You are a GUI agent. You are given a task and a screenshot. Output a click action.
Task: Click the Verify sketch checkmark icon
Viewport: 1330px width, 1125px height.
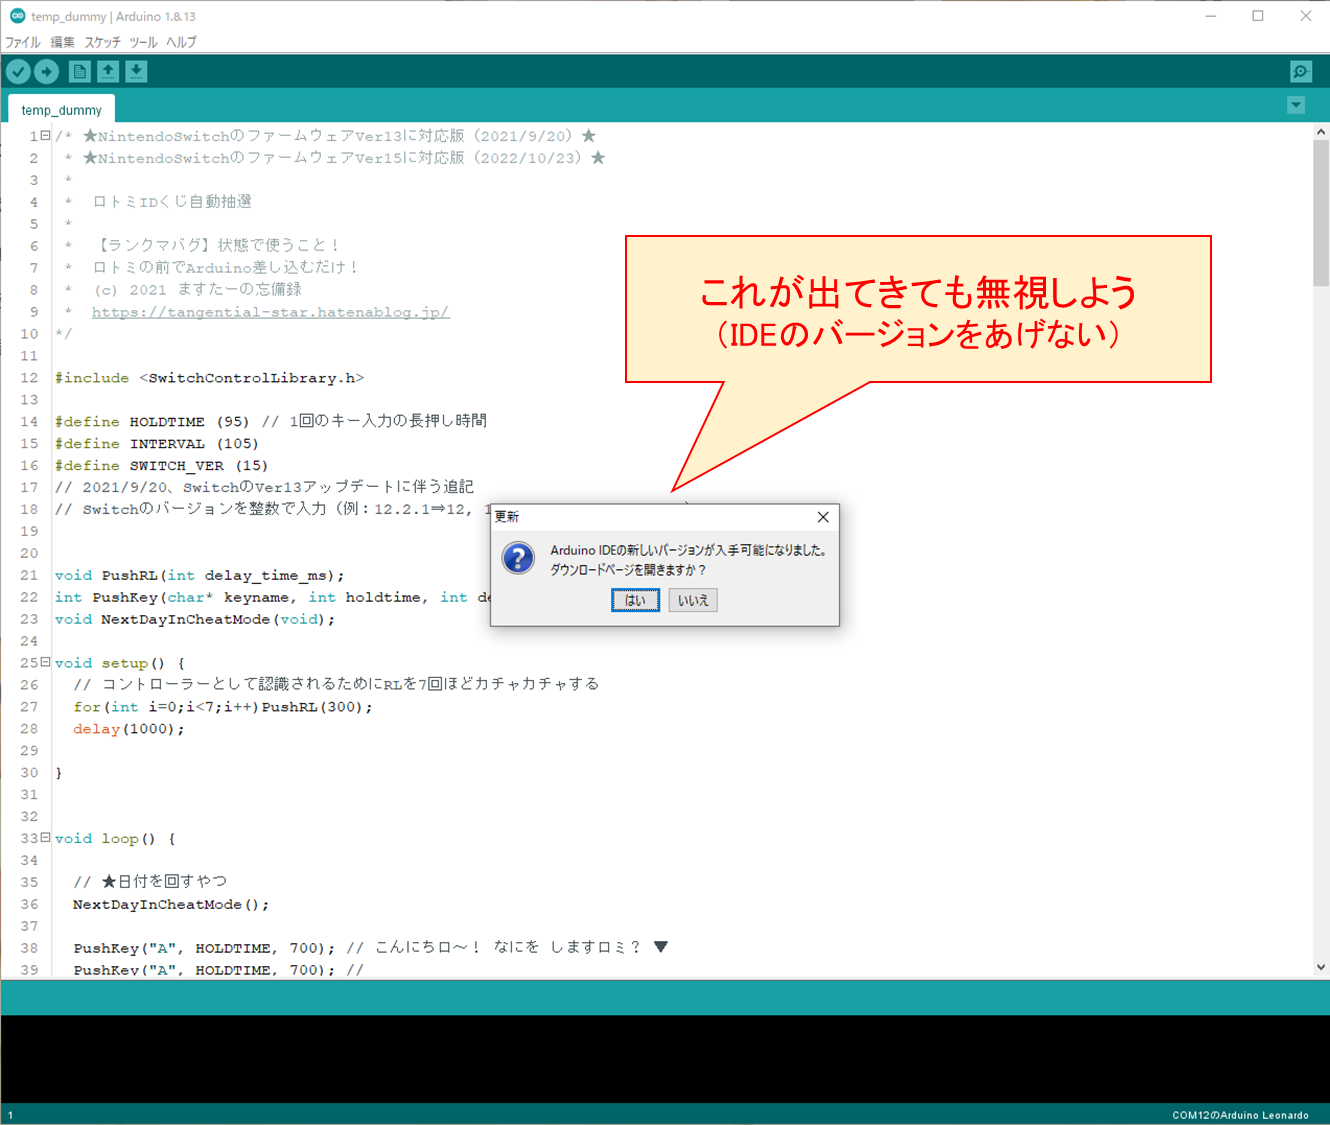(18, 71)
